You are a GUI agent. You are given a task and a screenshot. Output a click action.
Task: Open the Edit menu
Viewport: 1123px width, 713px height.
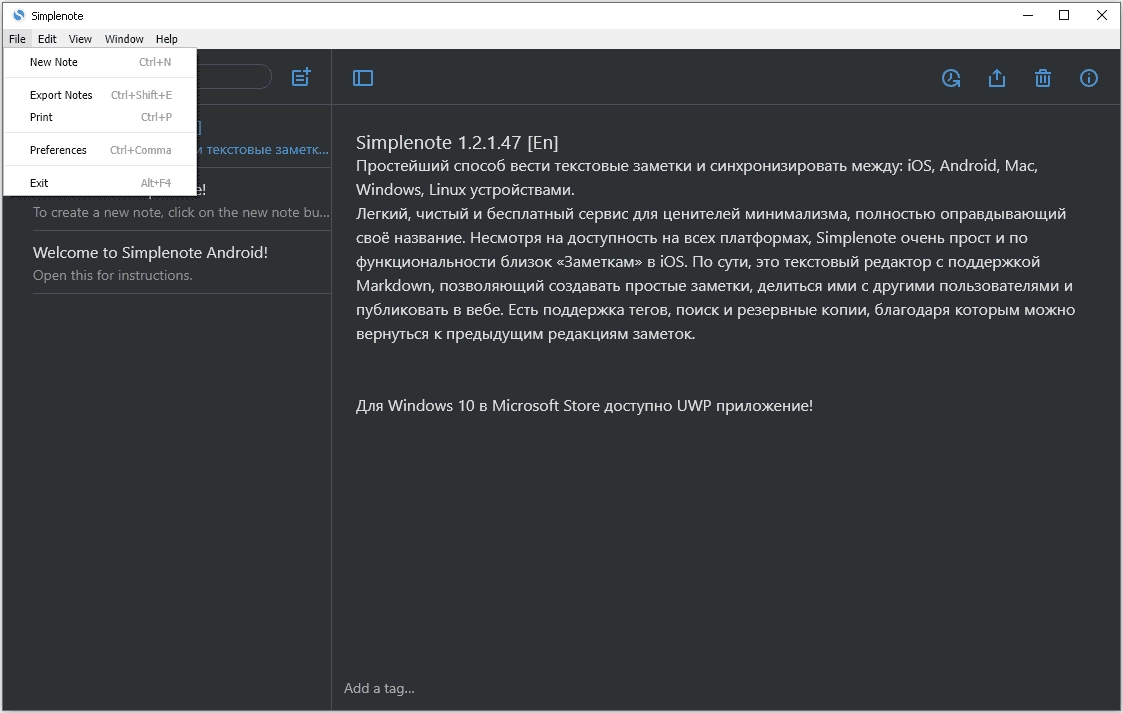pyautogui.click(x=47, y=39)
